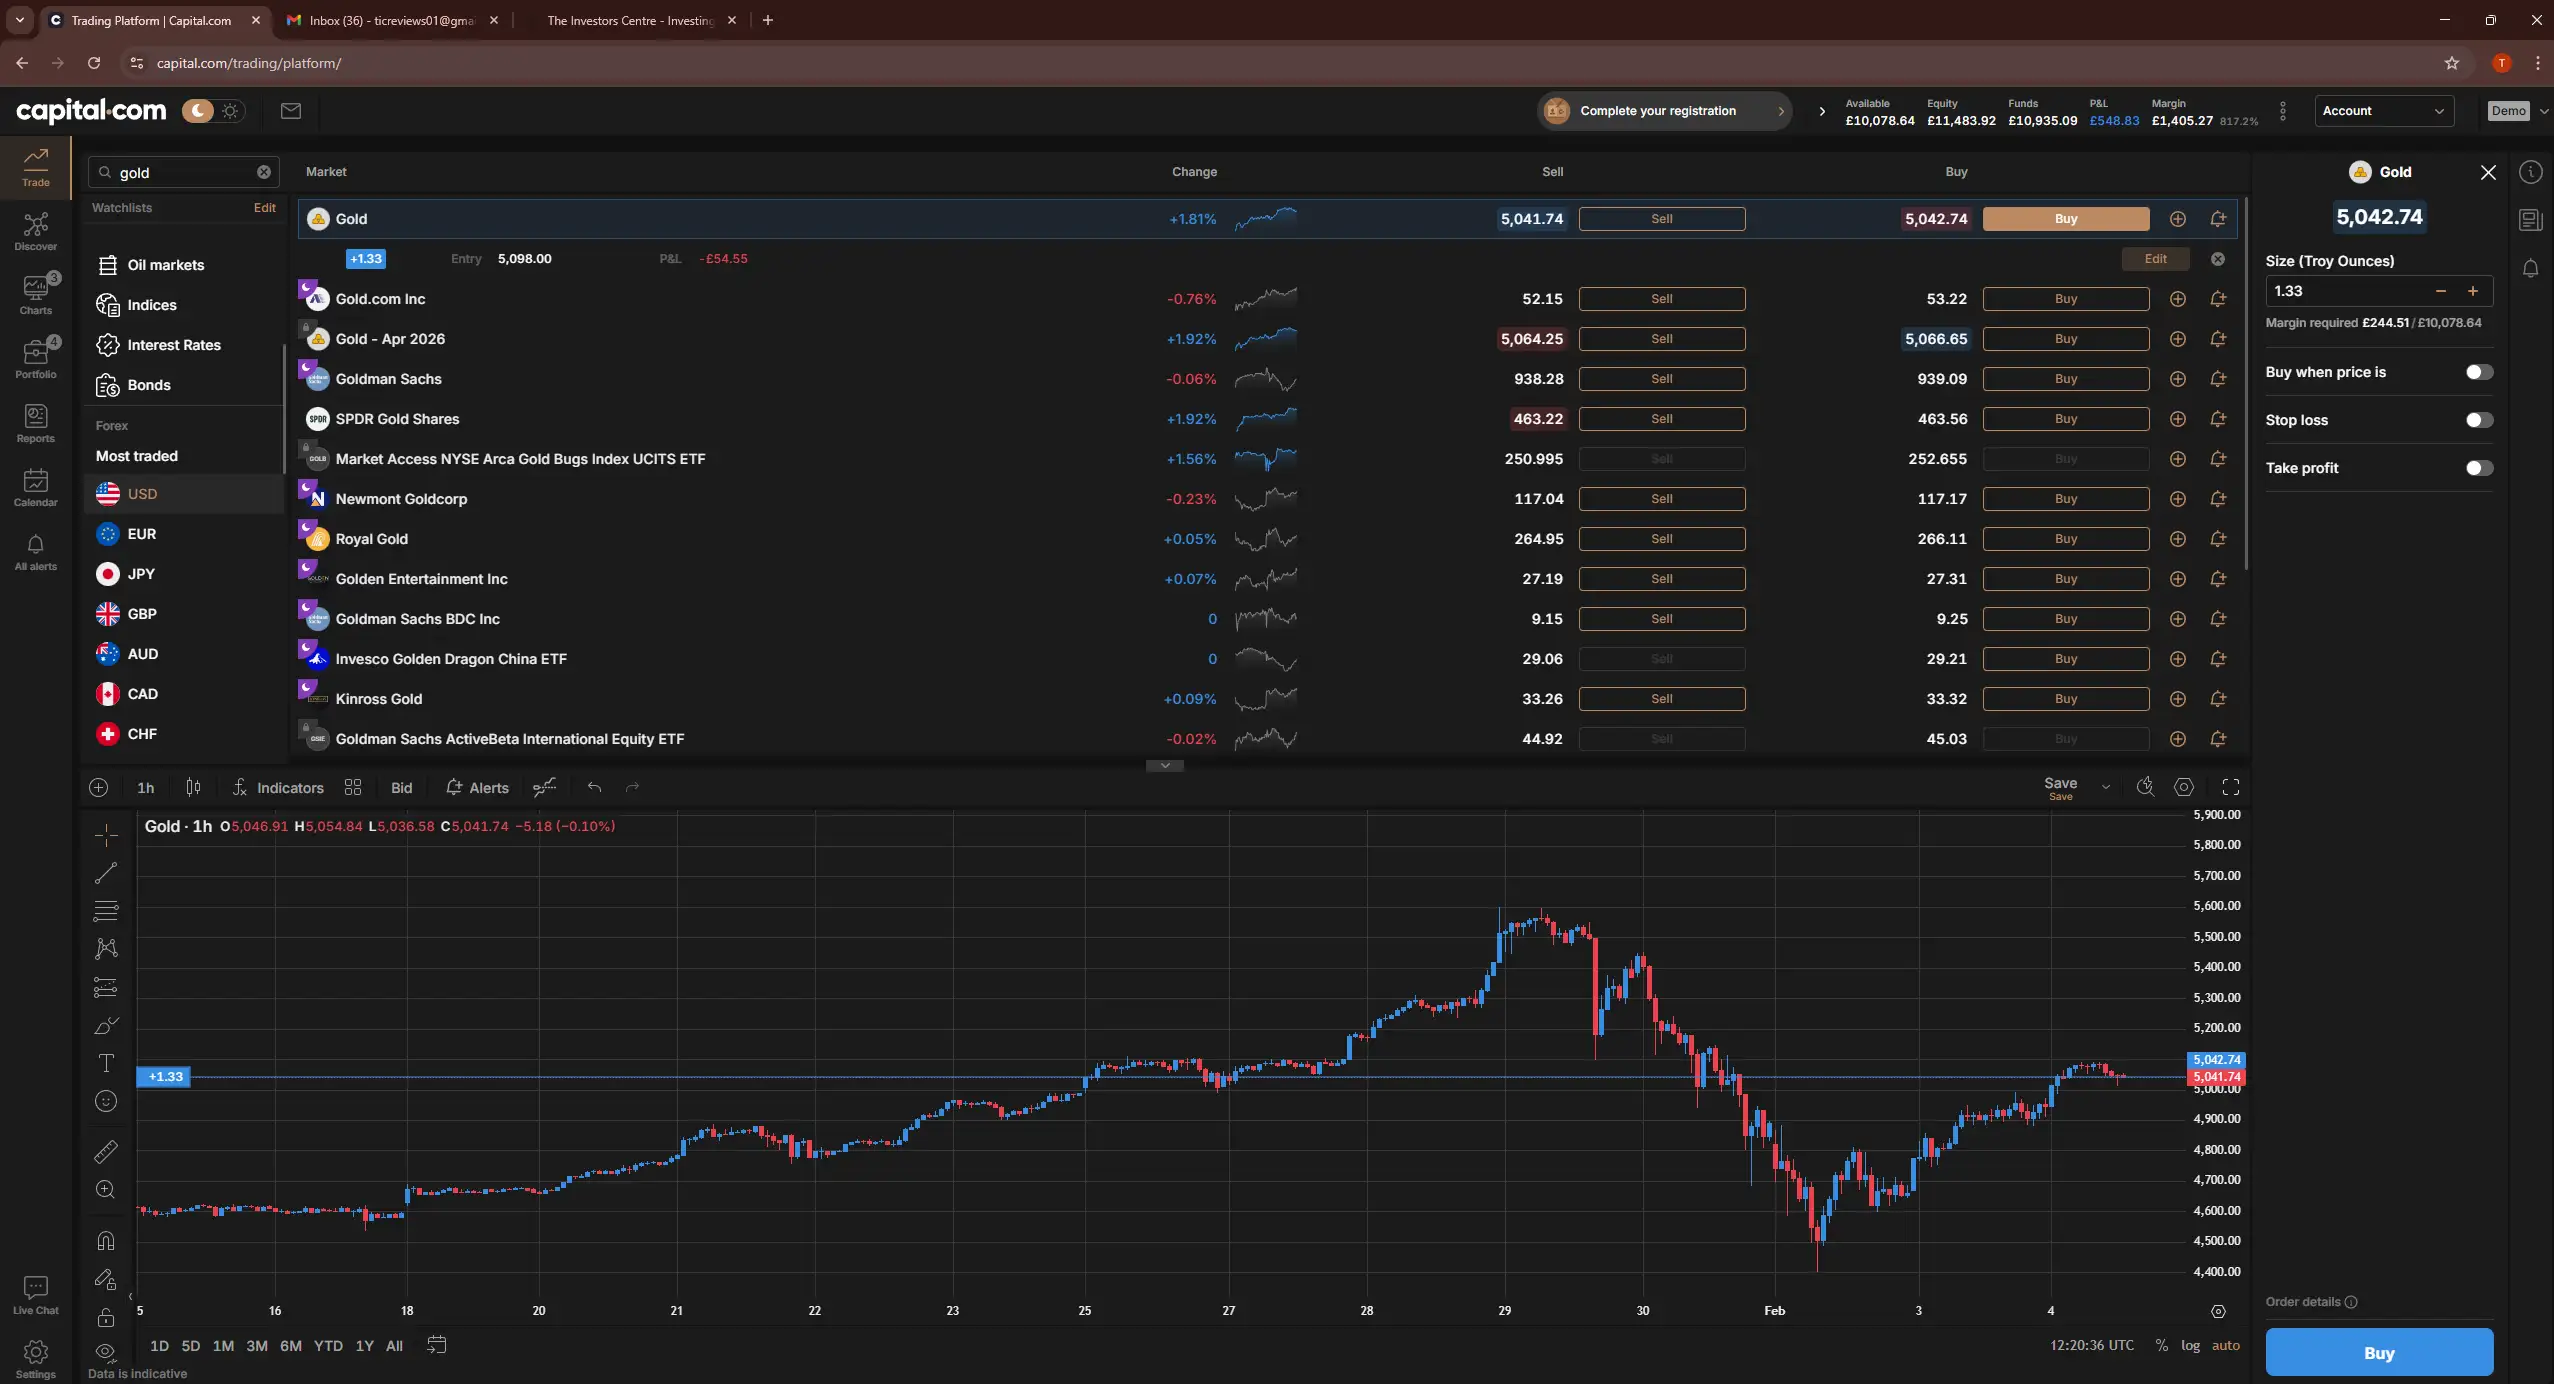Enable the Stop loss toggle
Image resolution: width=2554 pixels, height=1384 pixels.
point(2477,420)
